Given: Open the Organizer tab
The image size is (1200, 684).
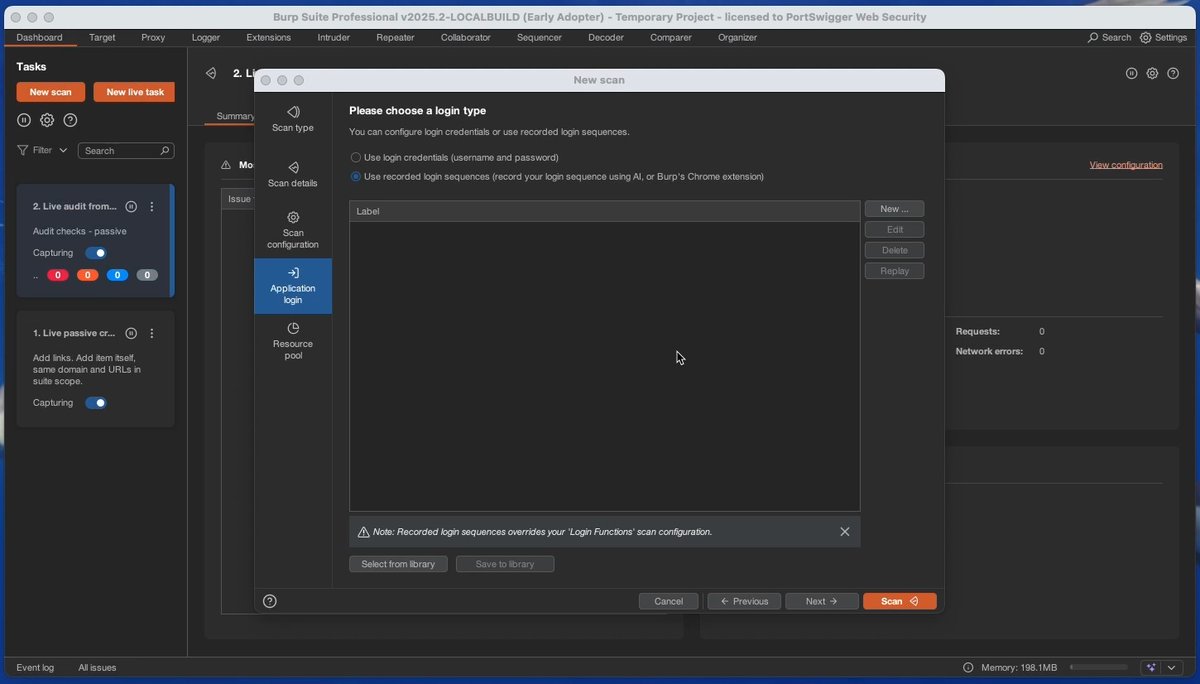Looking at the screenshot, I should (737, 38).
